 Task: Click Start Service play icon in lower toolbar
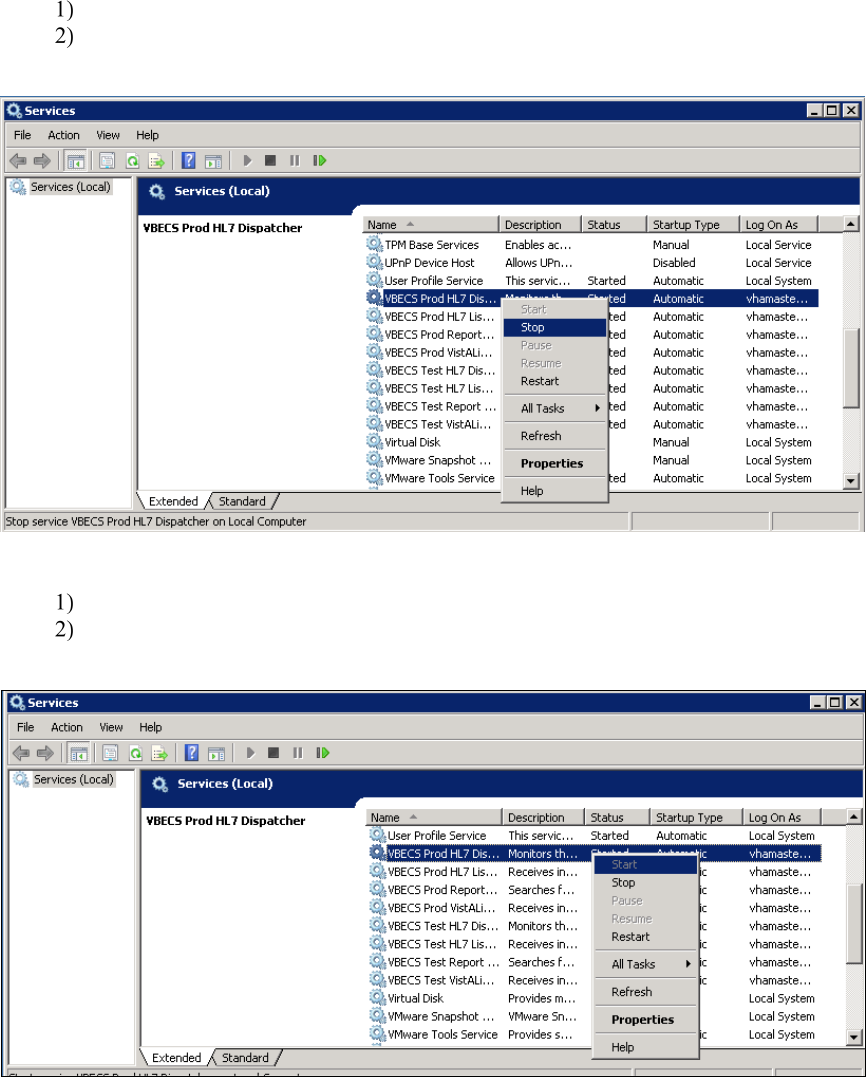click(251, 753)
